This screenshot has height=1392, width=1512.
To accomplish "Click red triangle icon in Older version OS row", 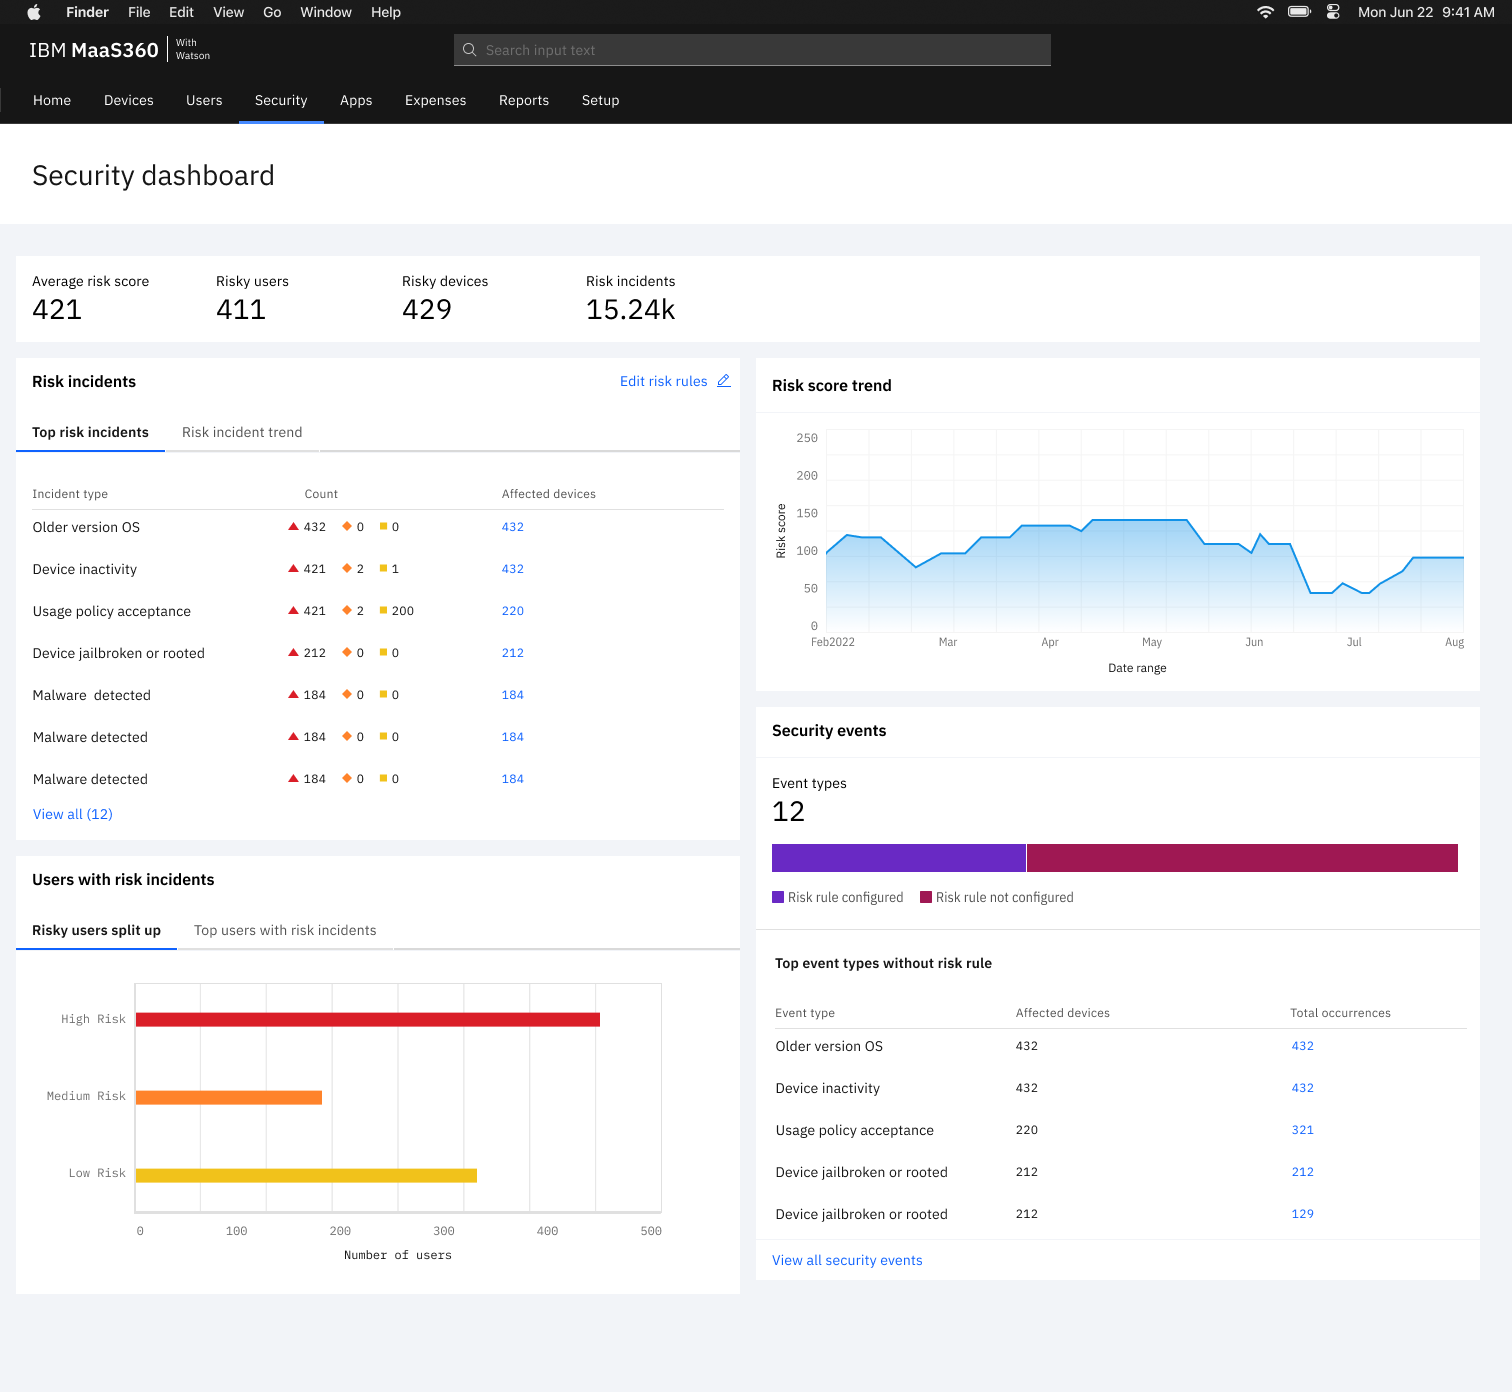I will click(x=294, y=527).
